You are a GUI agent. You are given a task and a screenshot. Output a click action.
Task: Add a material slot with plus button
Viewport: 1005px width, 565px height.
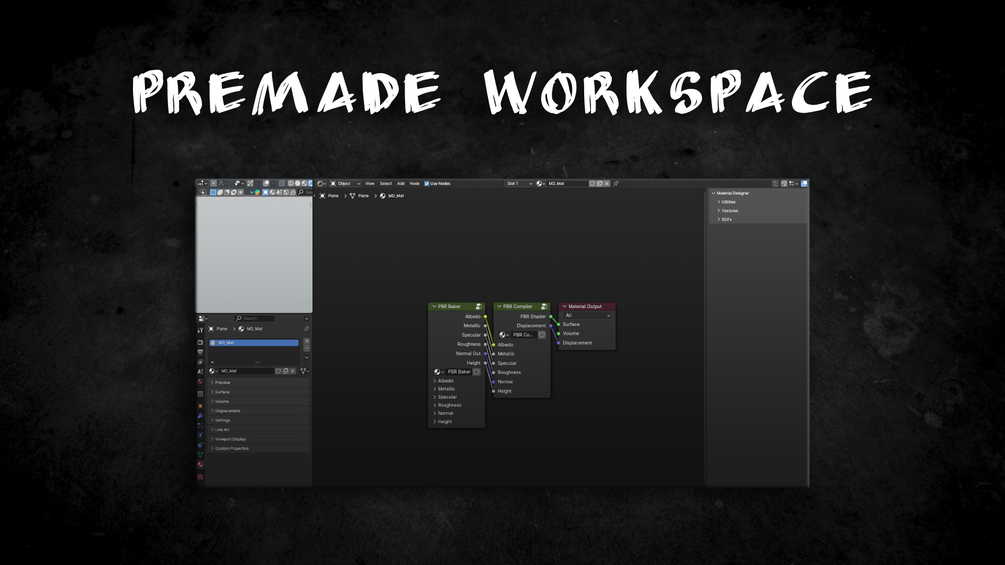pos(306,341)
